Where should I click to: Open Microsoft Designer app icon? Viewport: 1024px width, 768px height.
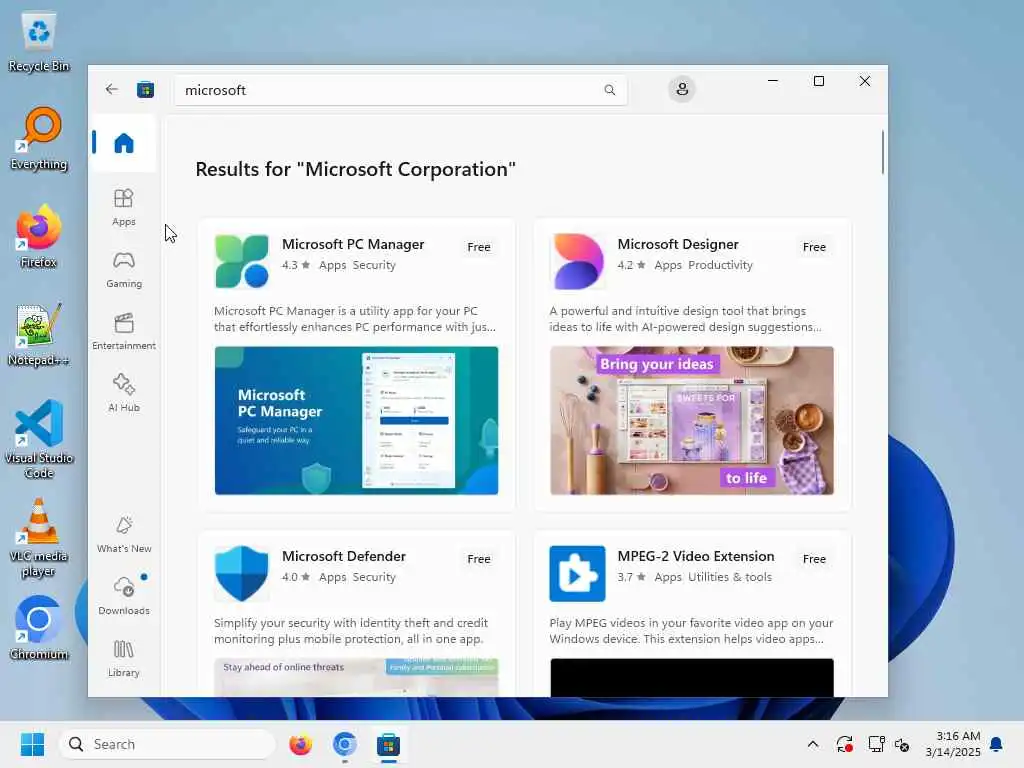pos(577,261)
